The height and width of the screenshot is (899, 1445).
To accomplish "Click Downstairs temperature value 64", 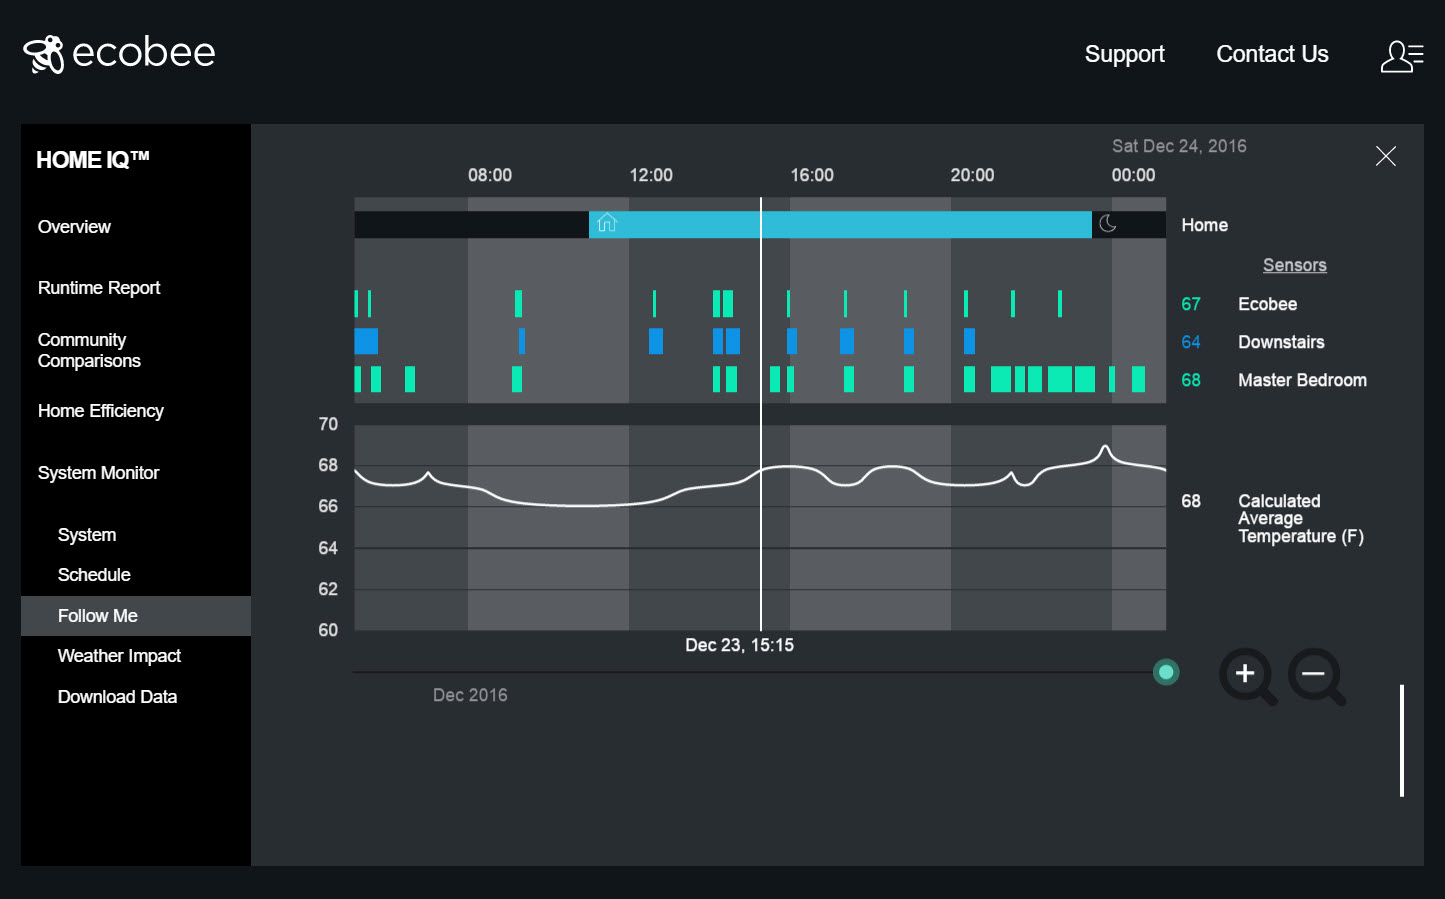I will (1190, 342).
